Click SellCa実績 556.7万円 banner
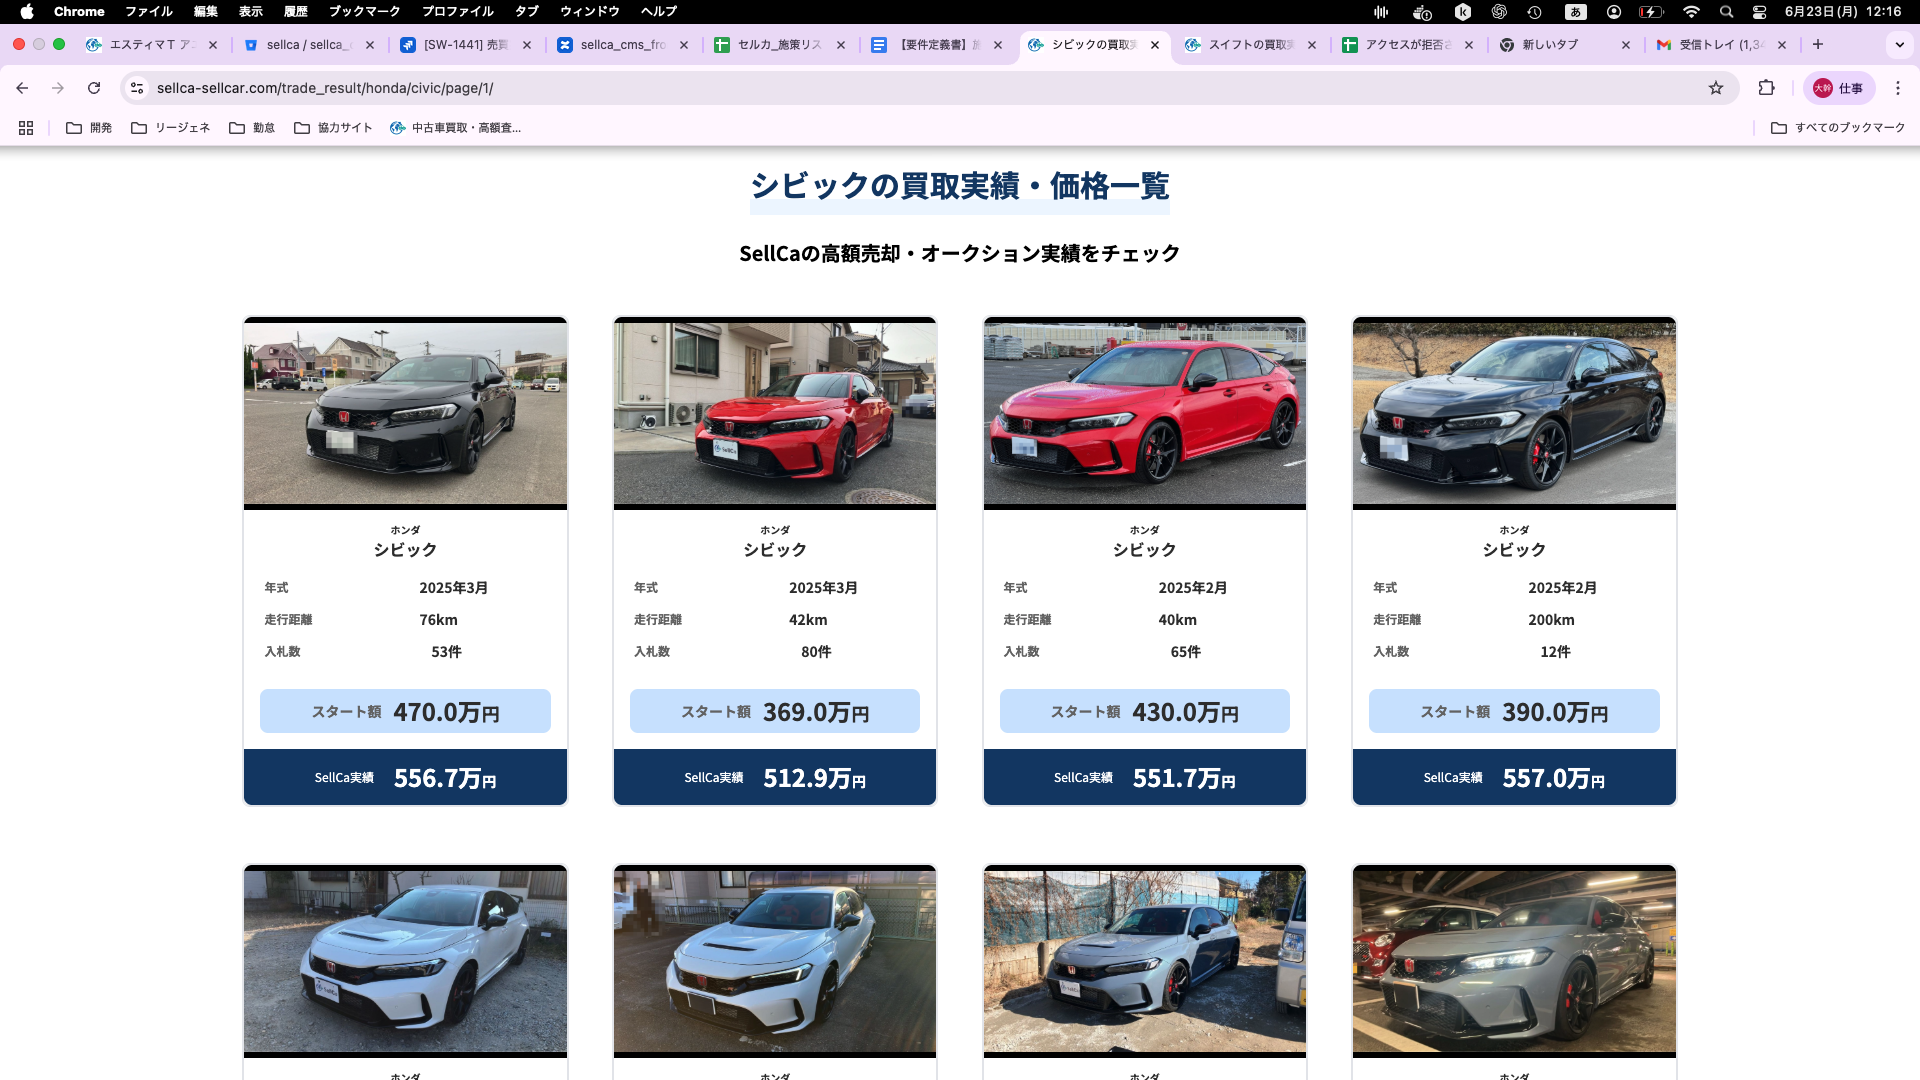Image resolution: width=1920 pixels, height=1080 pixels. (x=405, y=777)
